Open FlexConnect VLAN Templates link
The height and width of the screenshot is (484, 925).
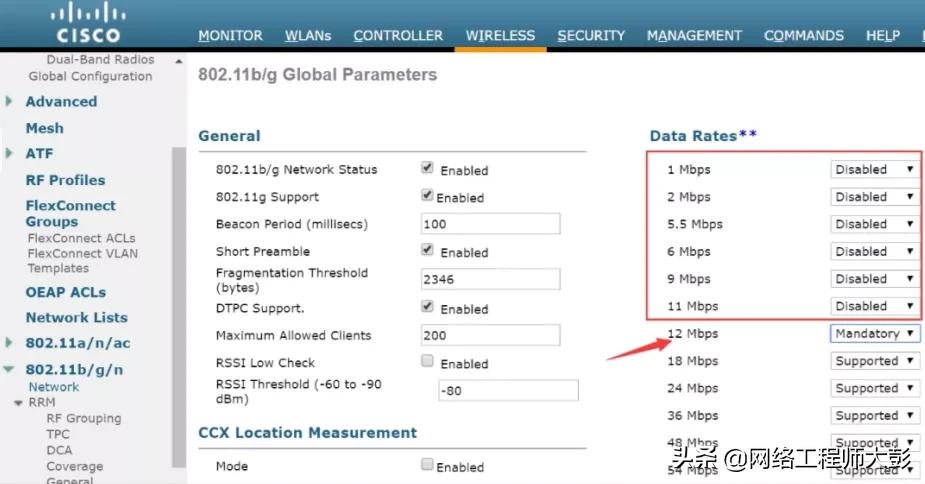(x=83, y=260)
